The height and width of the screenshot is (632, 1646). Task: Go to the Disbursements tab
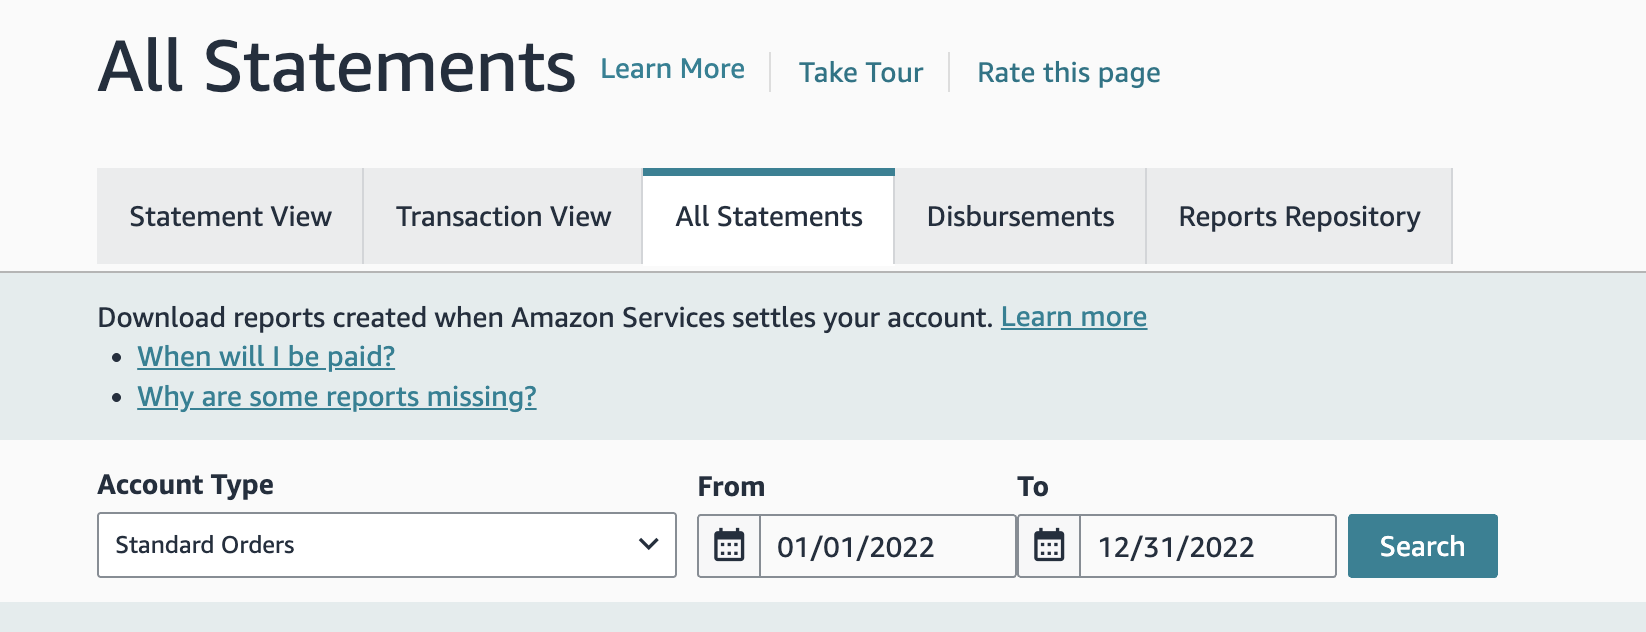point(1020,217)
